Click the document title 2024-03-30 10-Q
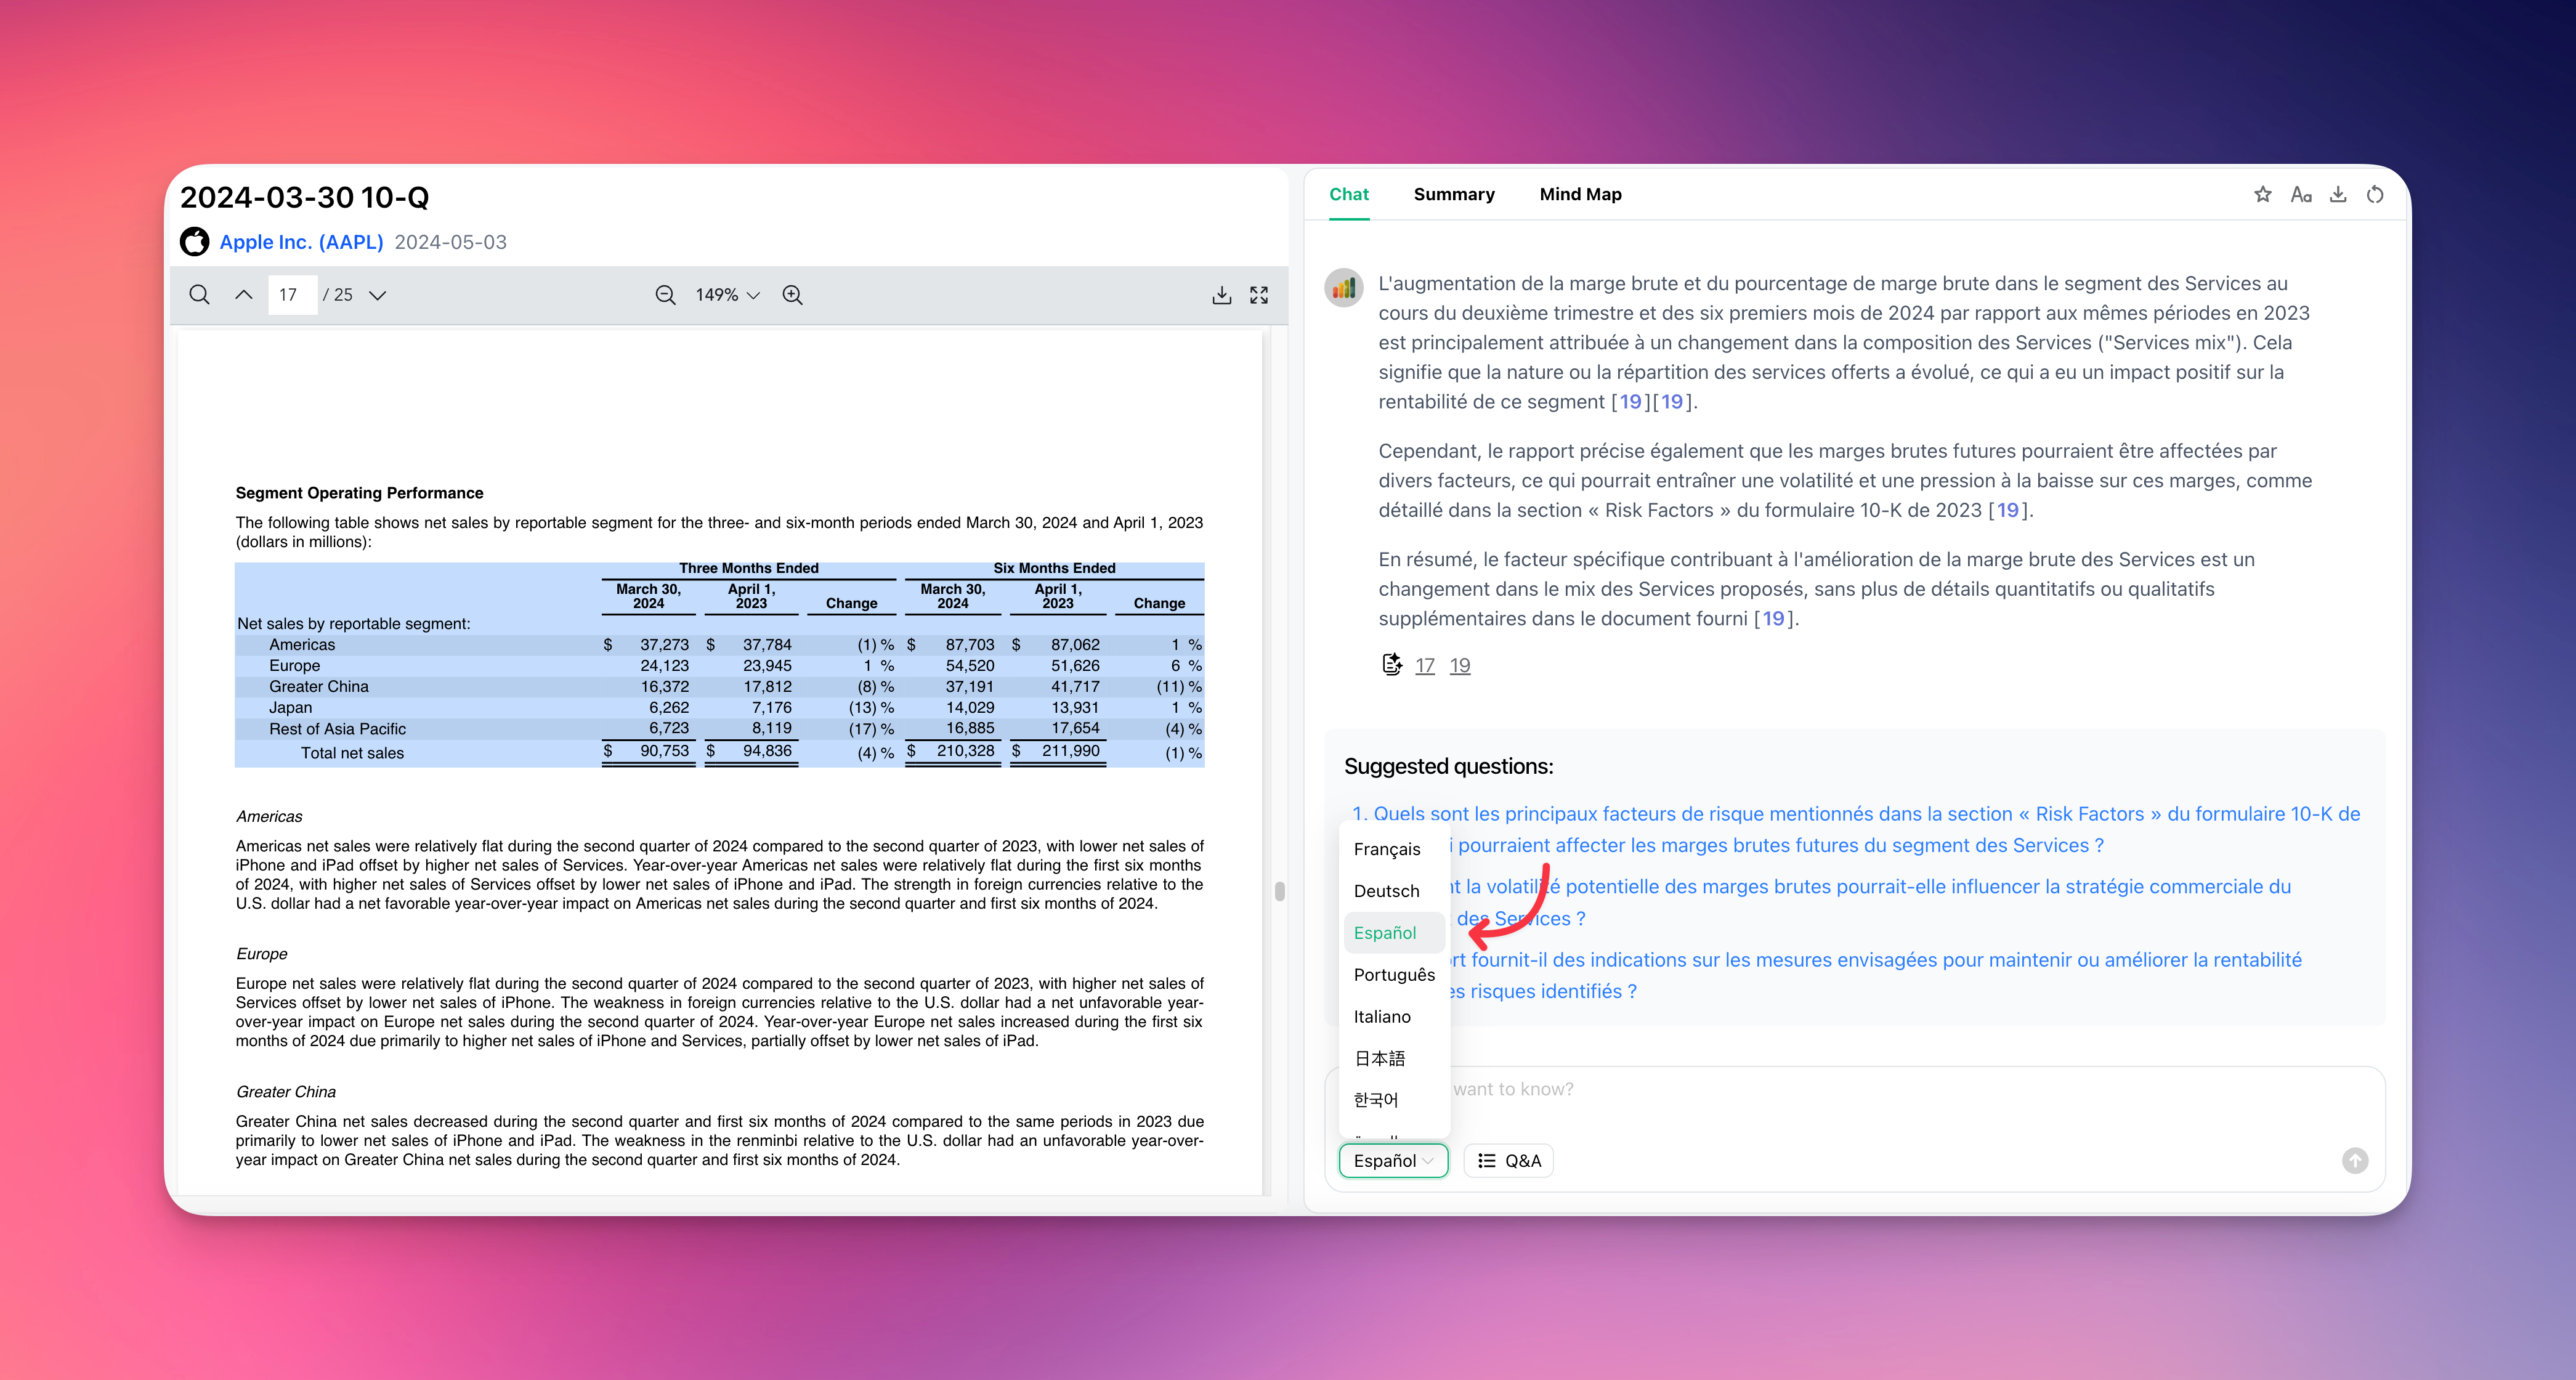 tap(304, 197)
